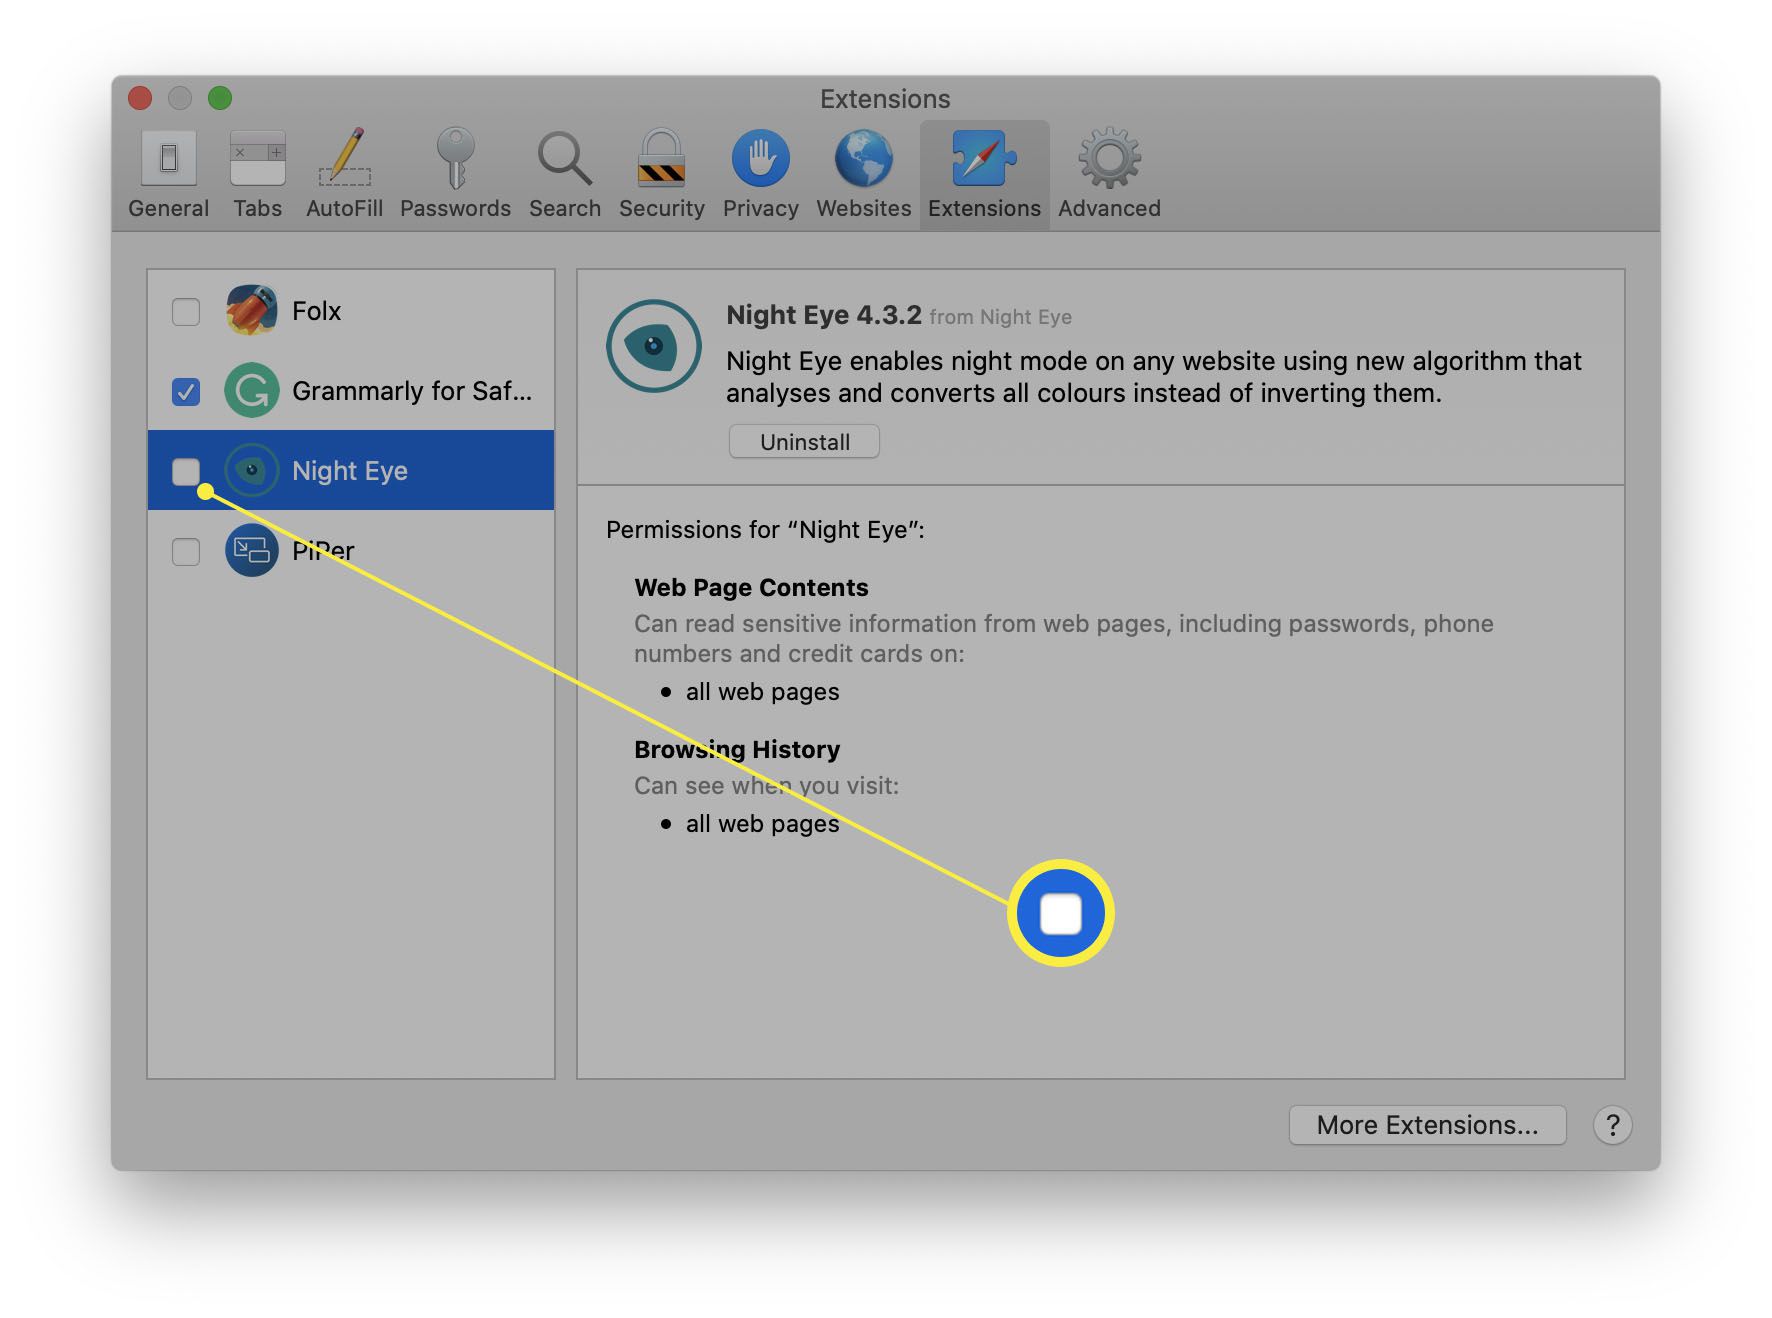Screen dimensions: 1772x1318
Task: Switch to the General tab label
Action: [168, 208]
